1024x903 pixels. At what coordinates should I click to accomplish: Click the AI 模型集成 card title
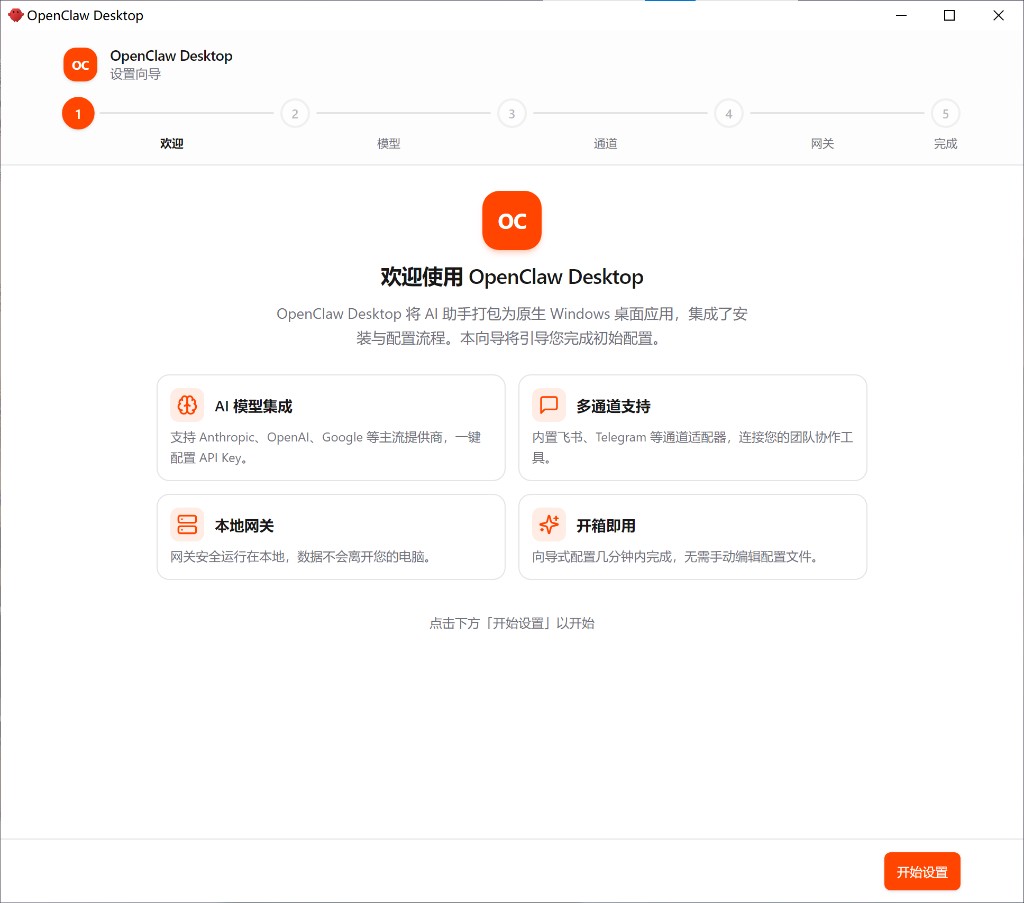253,406
